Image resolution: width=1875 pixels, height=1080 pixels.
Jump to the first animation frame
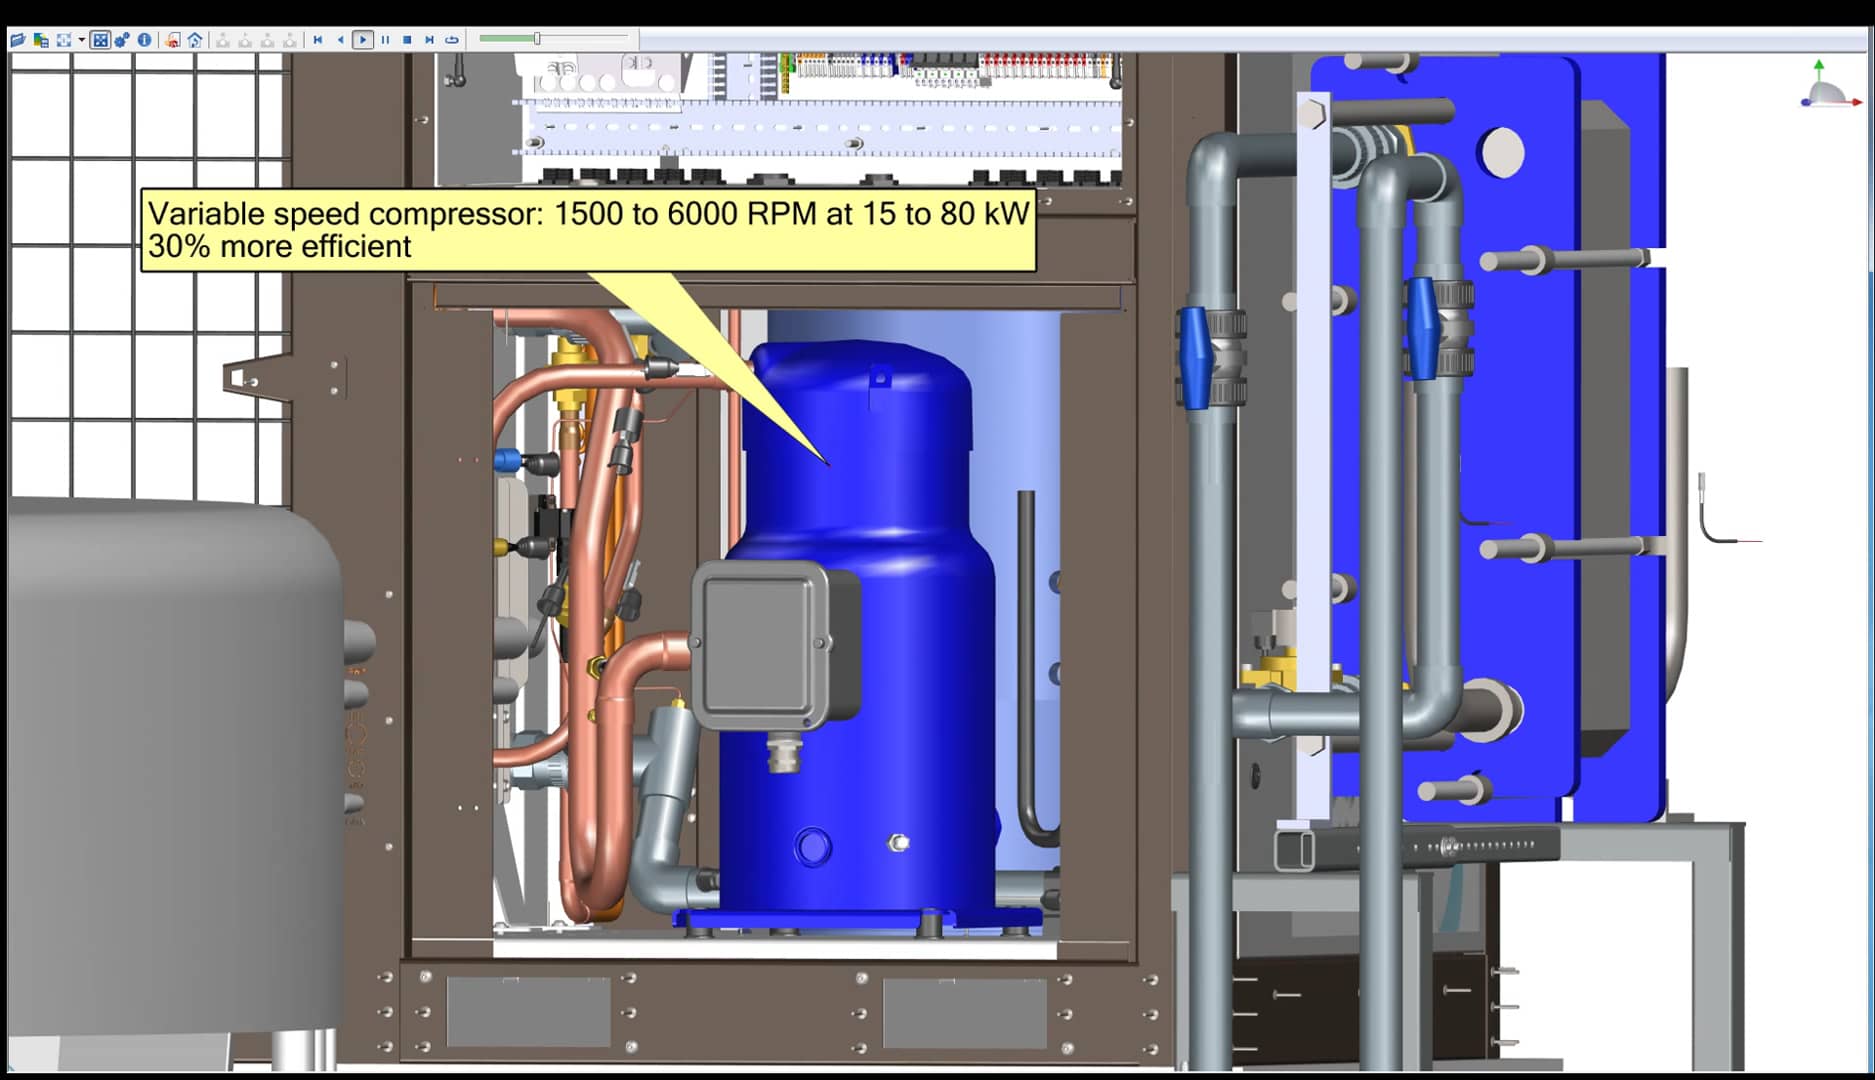coord(316,40)
